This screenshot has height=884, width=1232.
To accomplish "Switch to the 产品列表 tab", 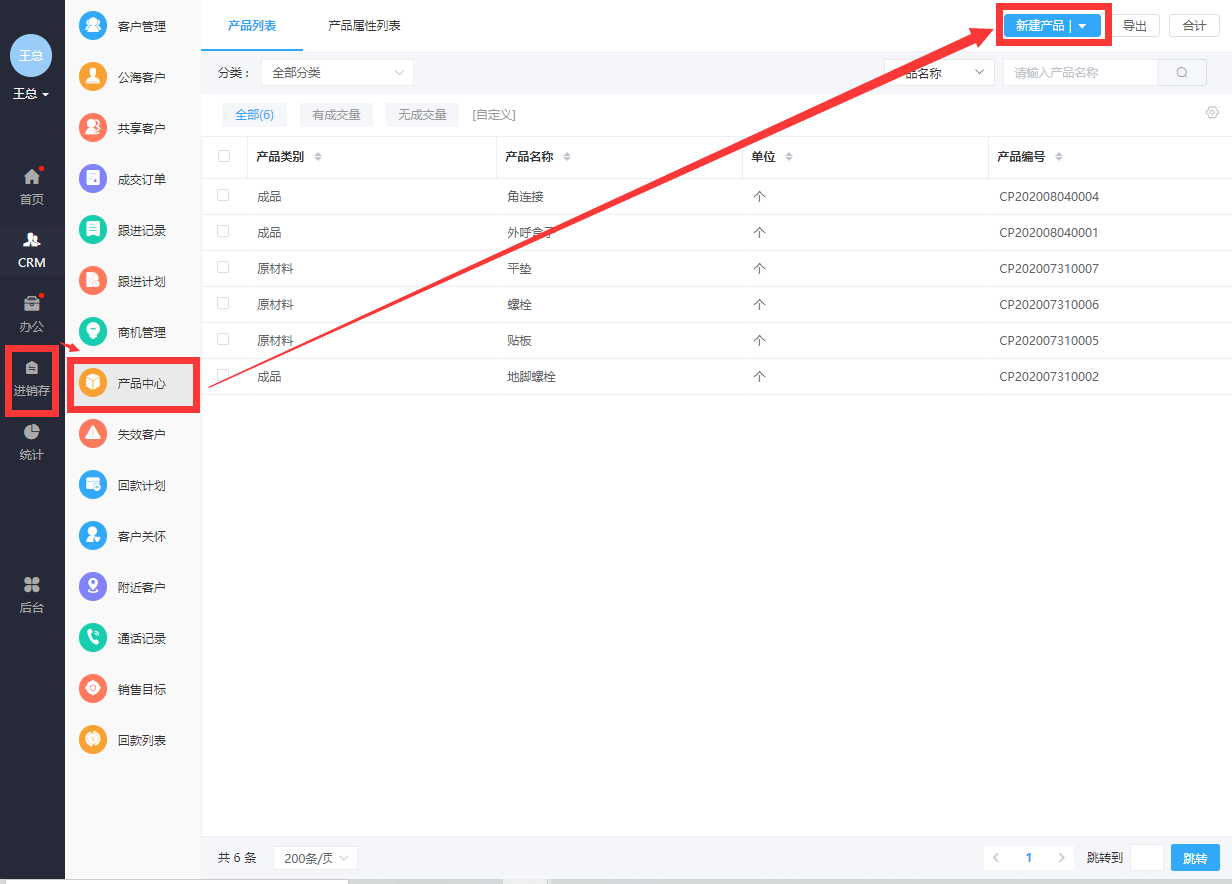I will point(252,26).
